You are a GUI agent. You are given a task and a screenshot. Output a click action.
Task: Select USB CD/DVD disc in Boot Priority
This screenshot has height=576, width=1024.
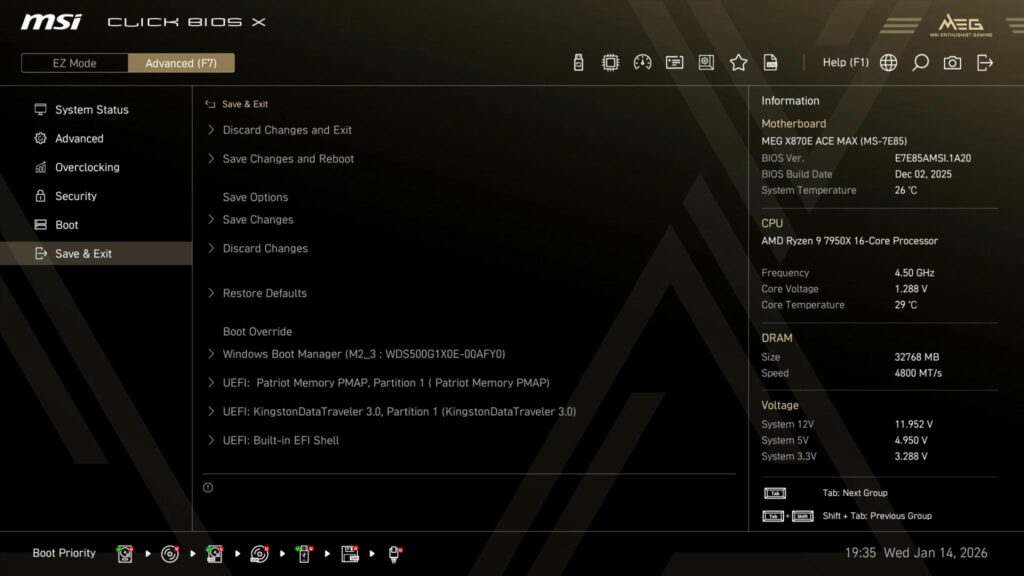point(259,554)
